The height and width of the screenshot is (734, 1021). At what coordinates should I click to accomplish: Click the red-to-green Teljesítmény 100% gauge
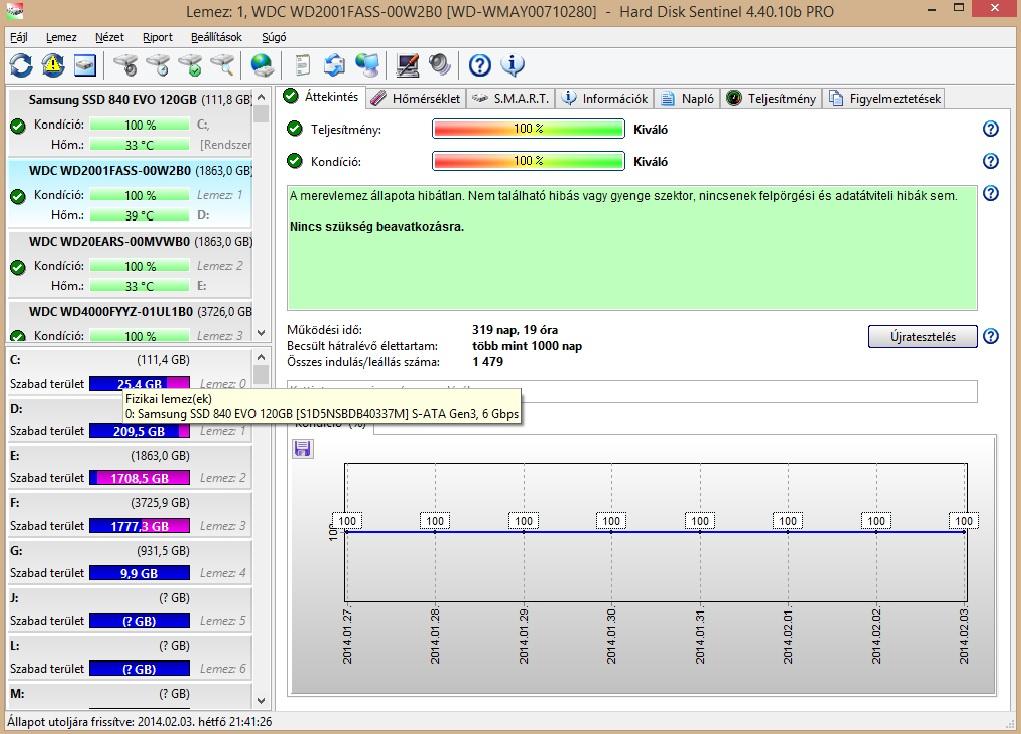pos(528,129)
